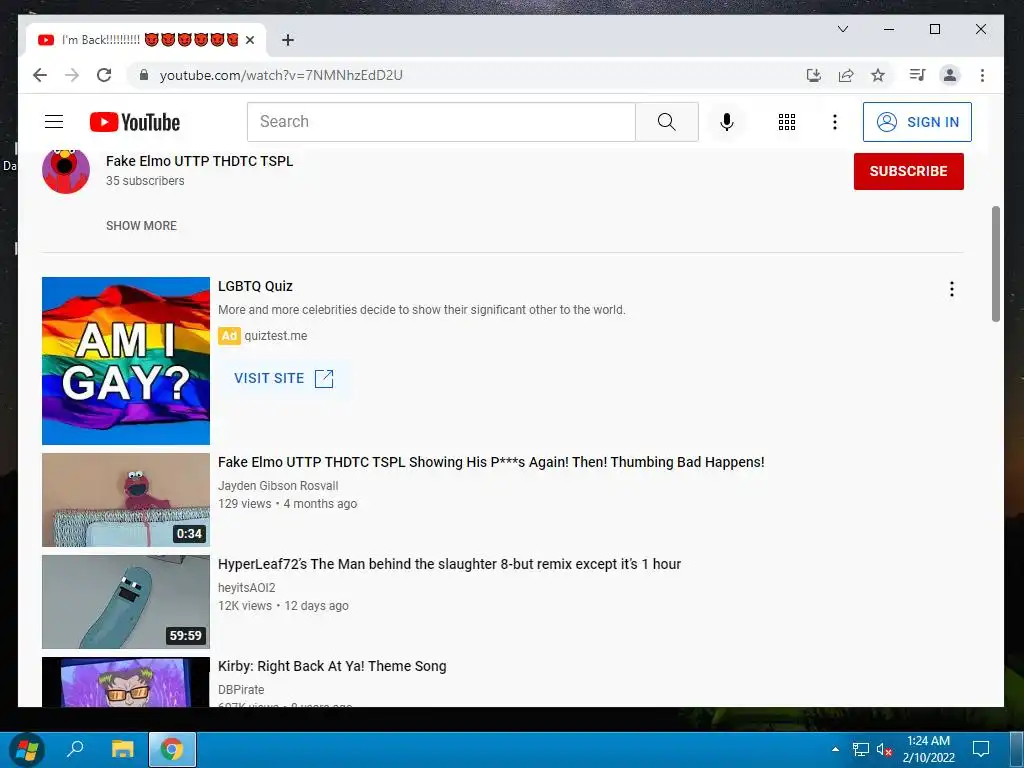
Task: Open the YouTube apps grid icon
Action: (787, 121)
